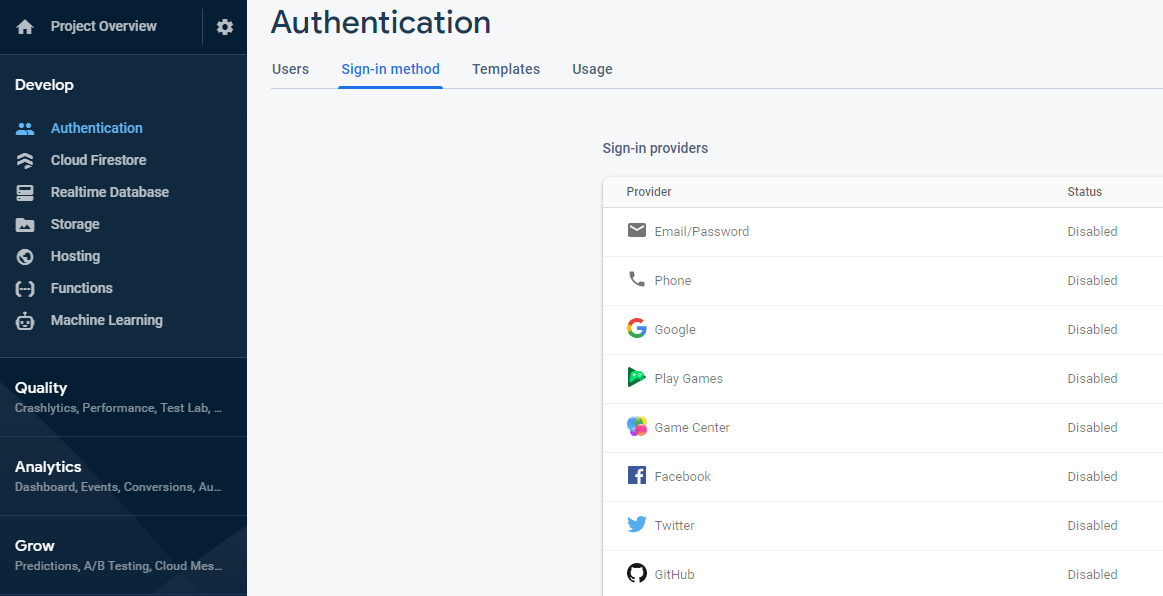This screenshot has height=596, width=1163.
Task: Open Authentication in the sidebar
Action: [96, 128]
